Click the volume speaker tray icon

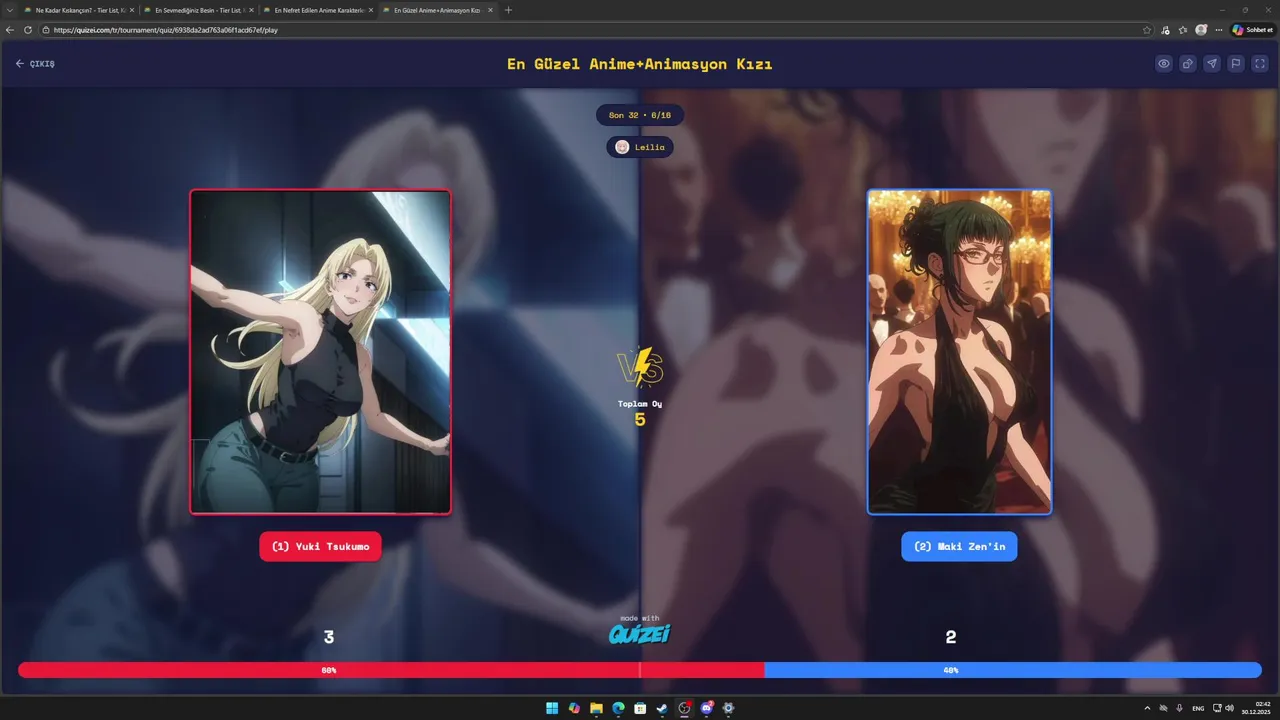pyautogui.click(x=1229, y=708)
